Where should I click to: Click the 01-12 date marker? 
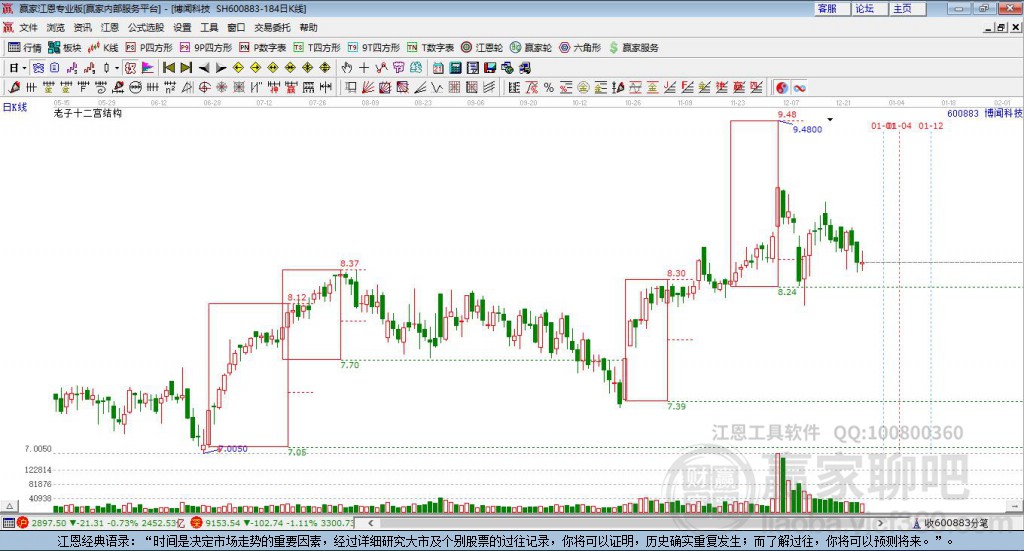point(931,125)
